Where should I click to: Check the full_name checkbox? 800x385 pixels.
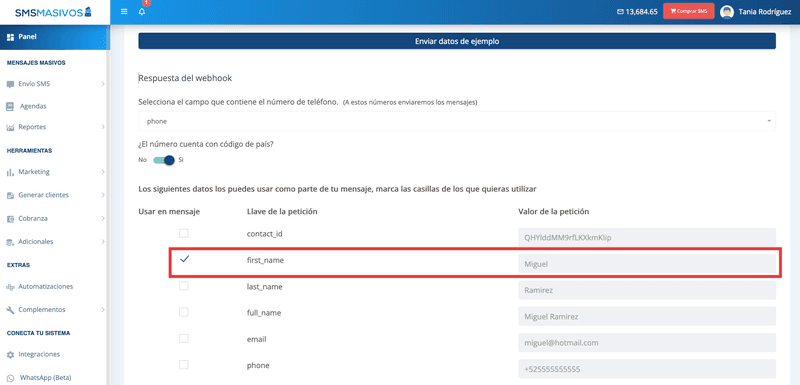click(184, 312)
